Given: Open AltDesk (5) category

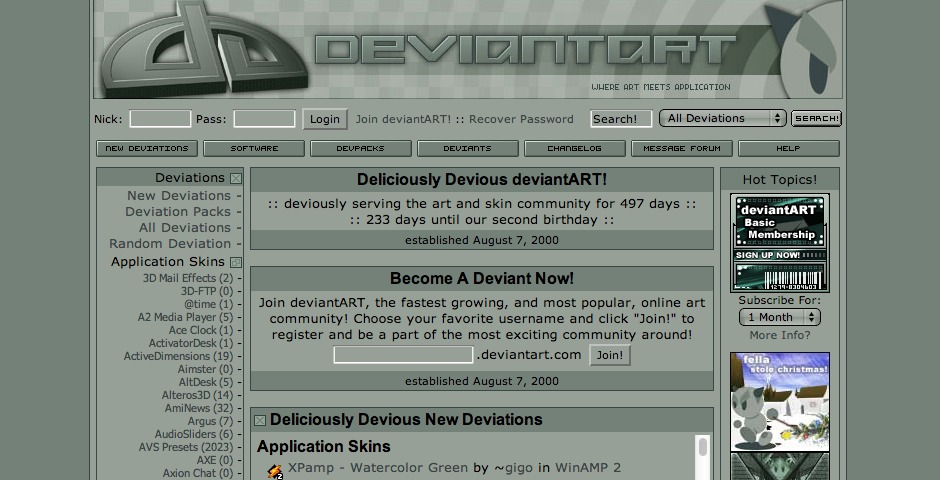Looking at the screenshot, I should [206, 382].
